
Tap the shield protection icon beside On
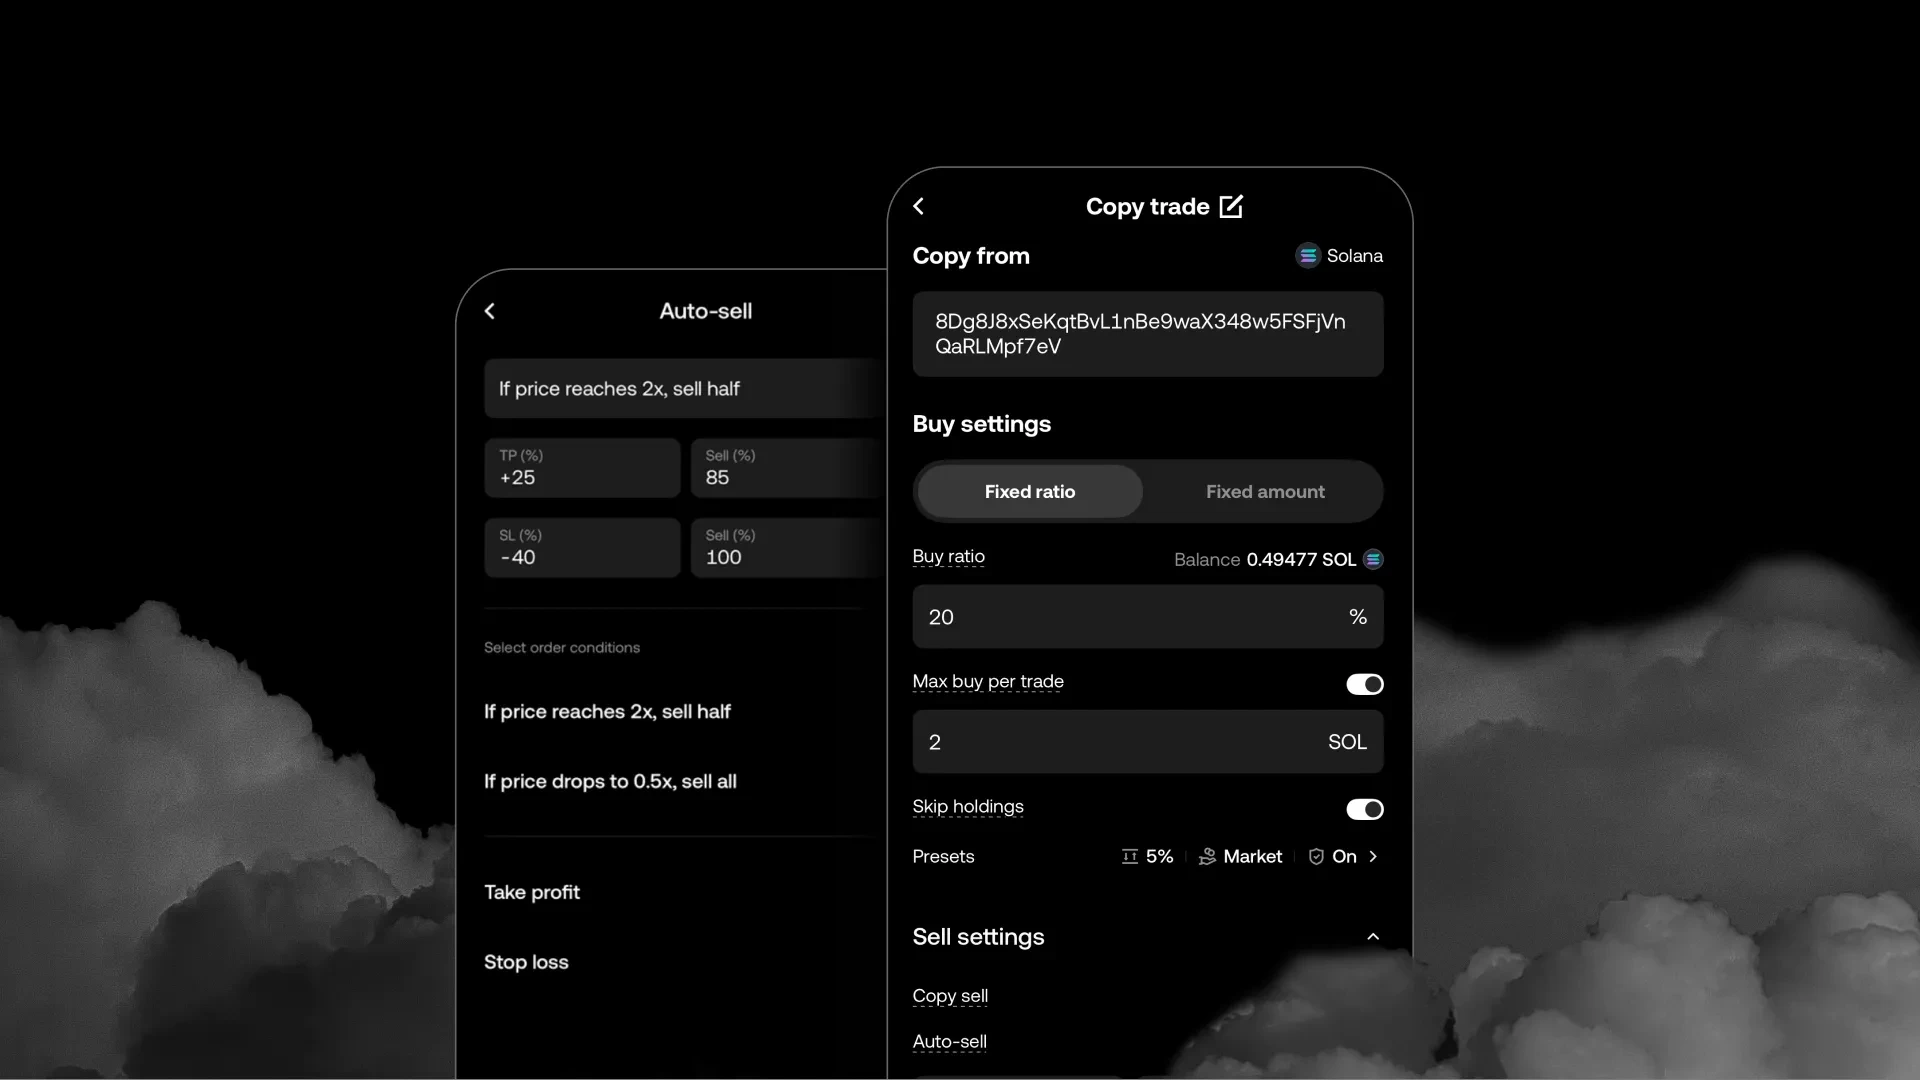point(1316,856)
